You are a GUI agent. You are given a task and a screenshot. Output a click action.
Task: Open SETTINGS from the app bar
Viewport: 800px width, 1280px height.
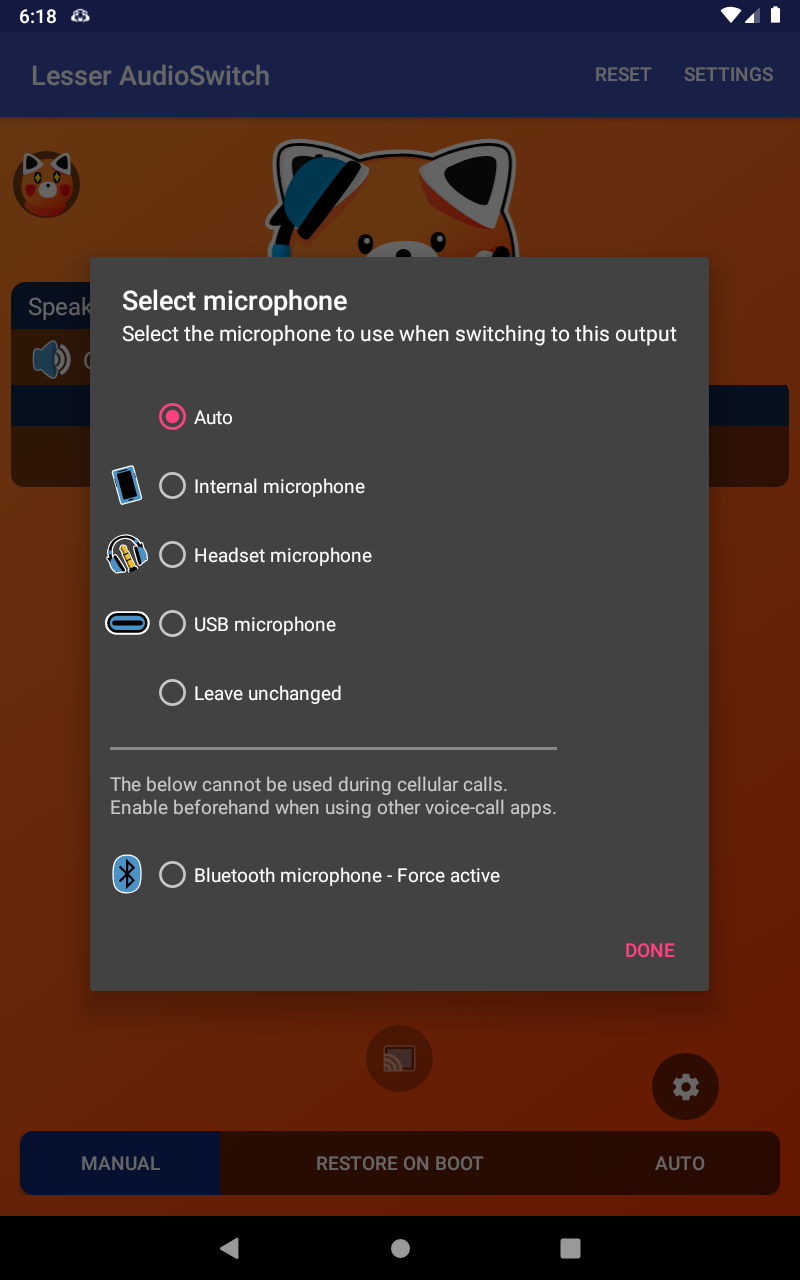point(728,75)
